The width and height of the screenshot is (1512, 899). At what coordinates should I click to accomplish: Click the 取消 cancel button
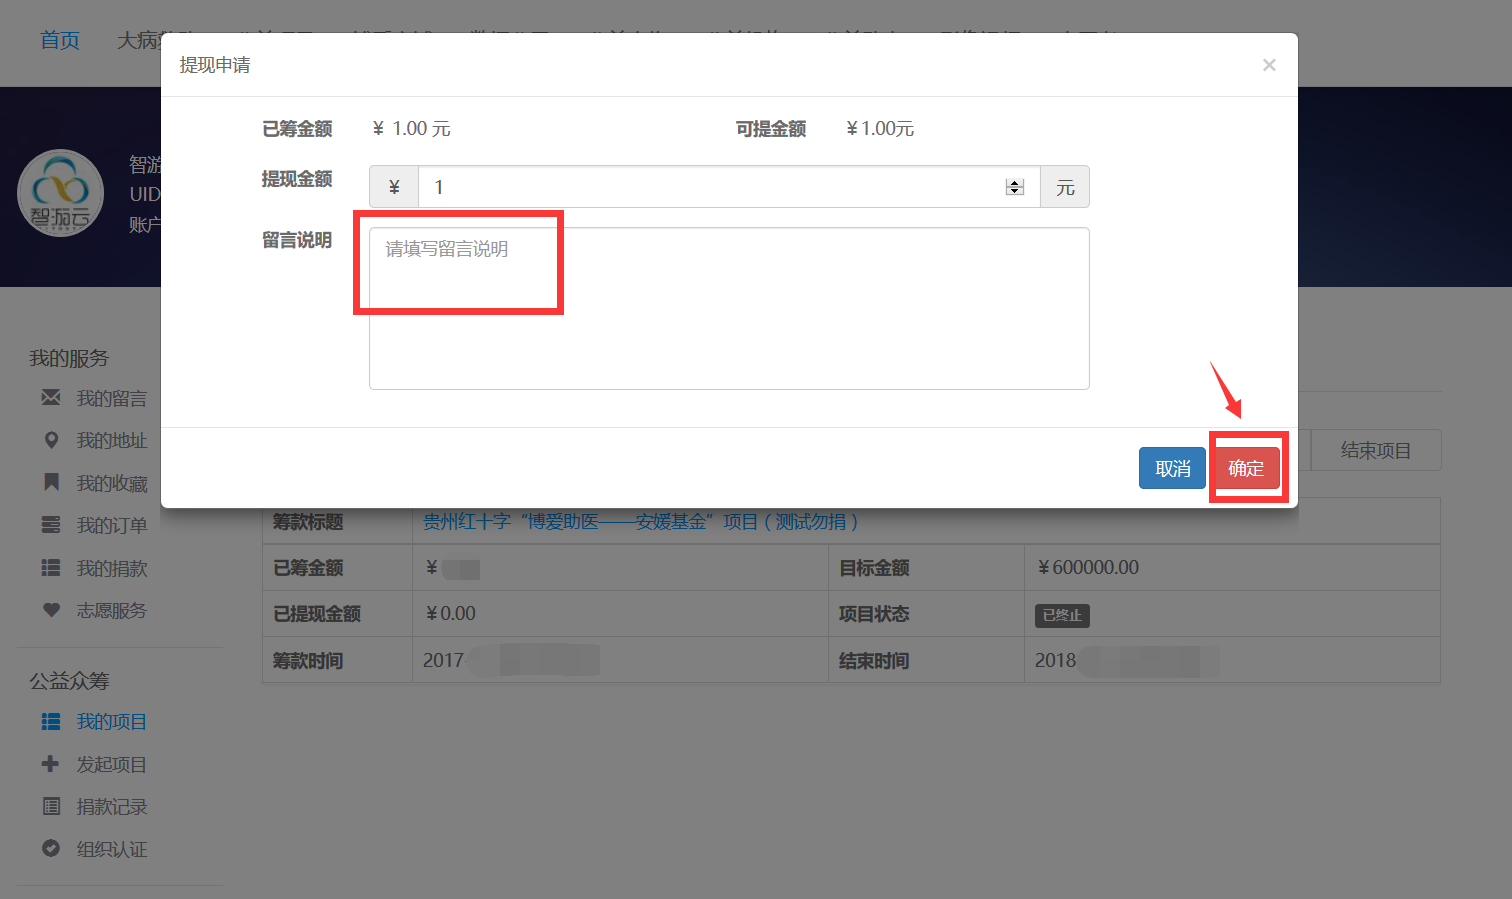coord(1172,468)
